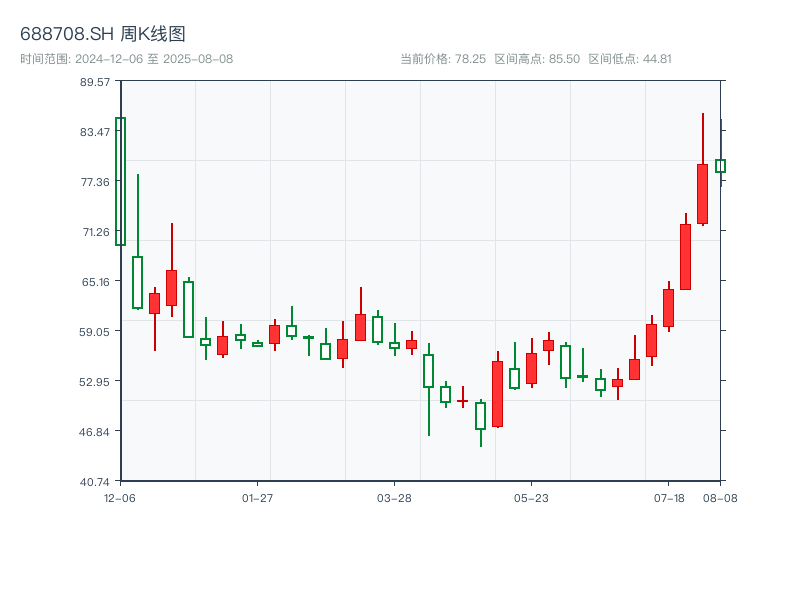
Task: Click the 77.36 y-axis label
Action: click(95, 182)
